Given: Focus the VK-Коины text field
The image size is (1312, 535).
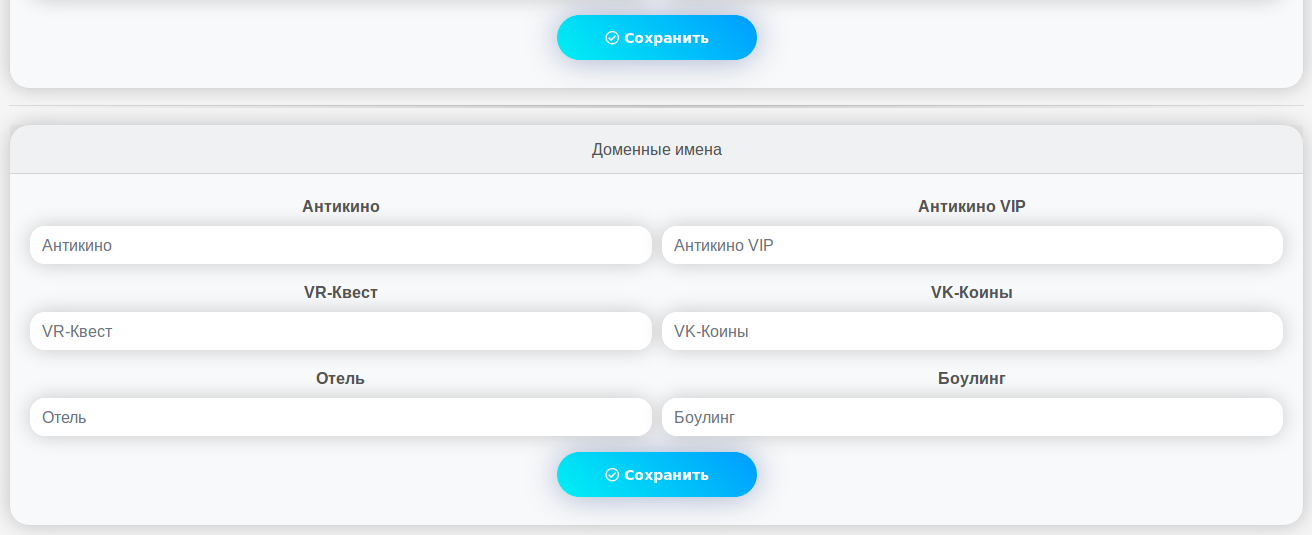Looking at the screenshot, I should click(x=972, y=331).
